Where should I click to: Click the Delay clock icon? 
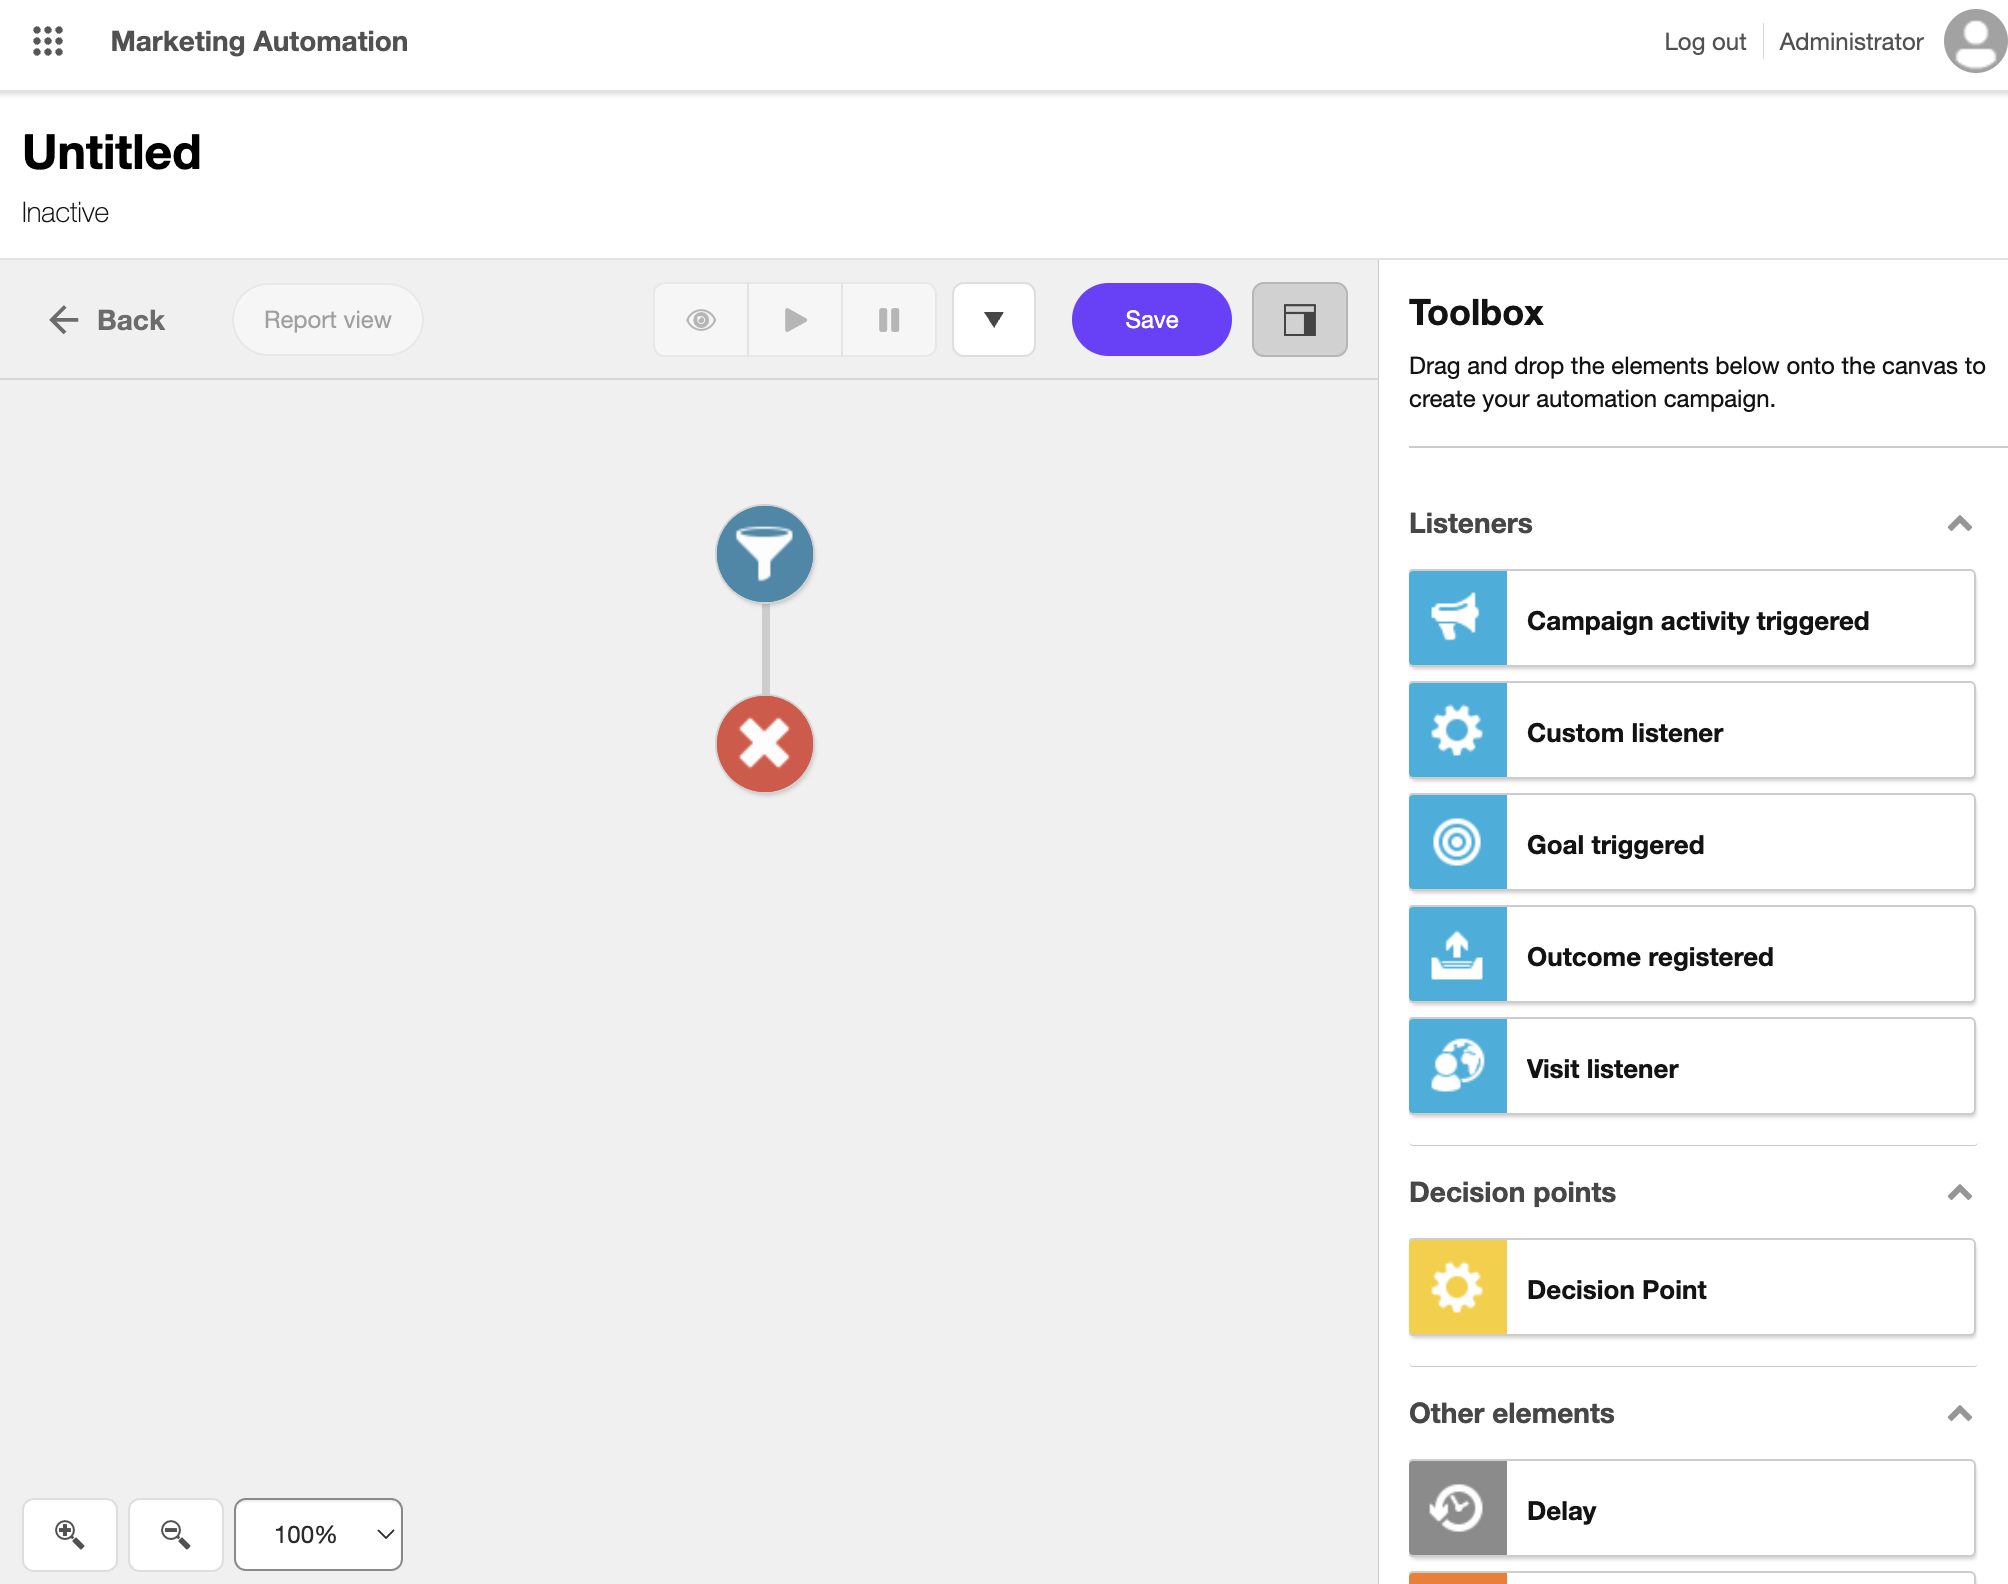pyautogui.click(x=1458, y=1509)
